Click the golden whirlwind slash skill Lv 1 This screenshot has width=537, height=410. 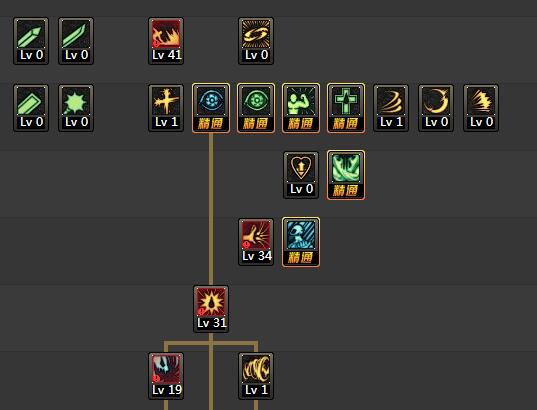(x=391, y=108)
